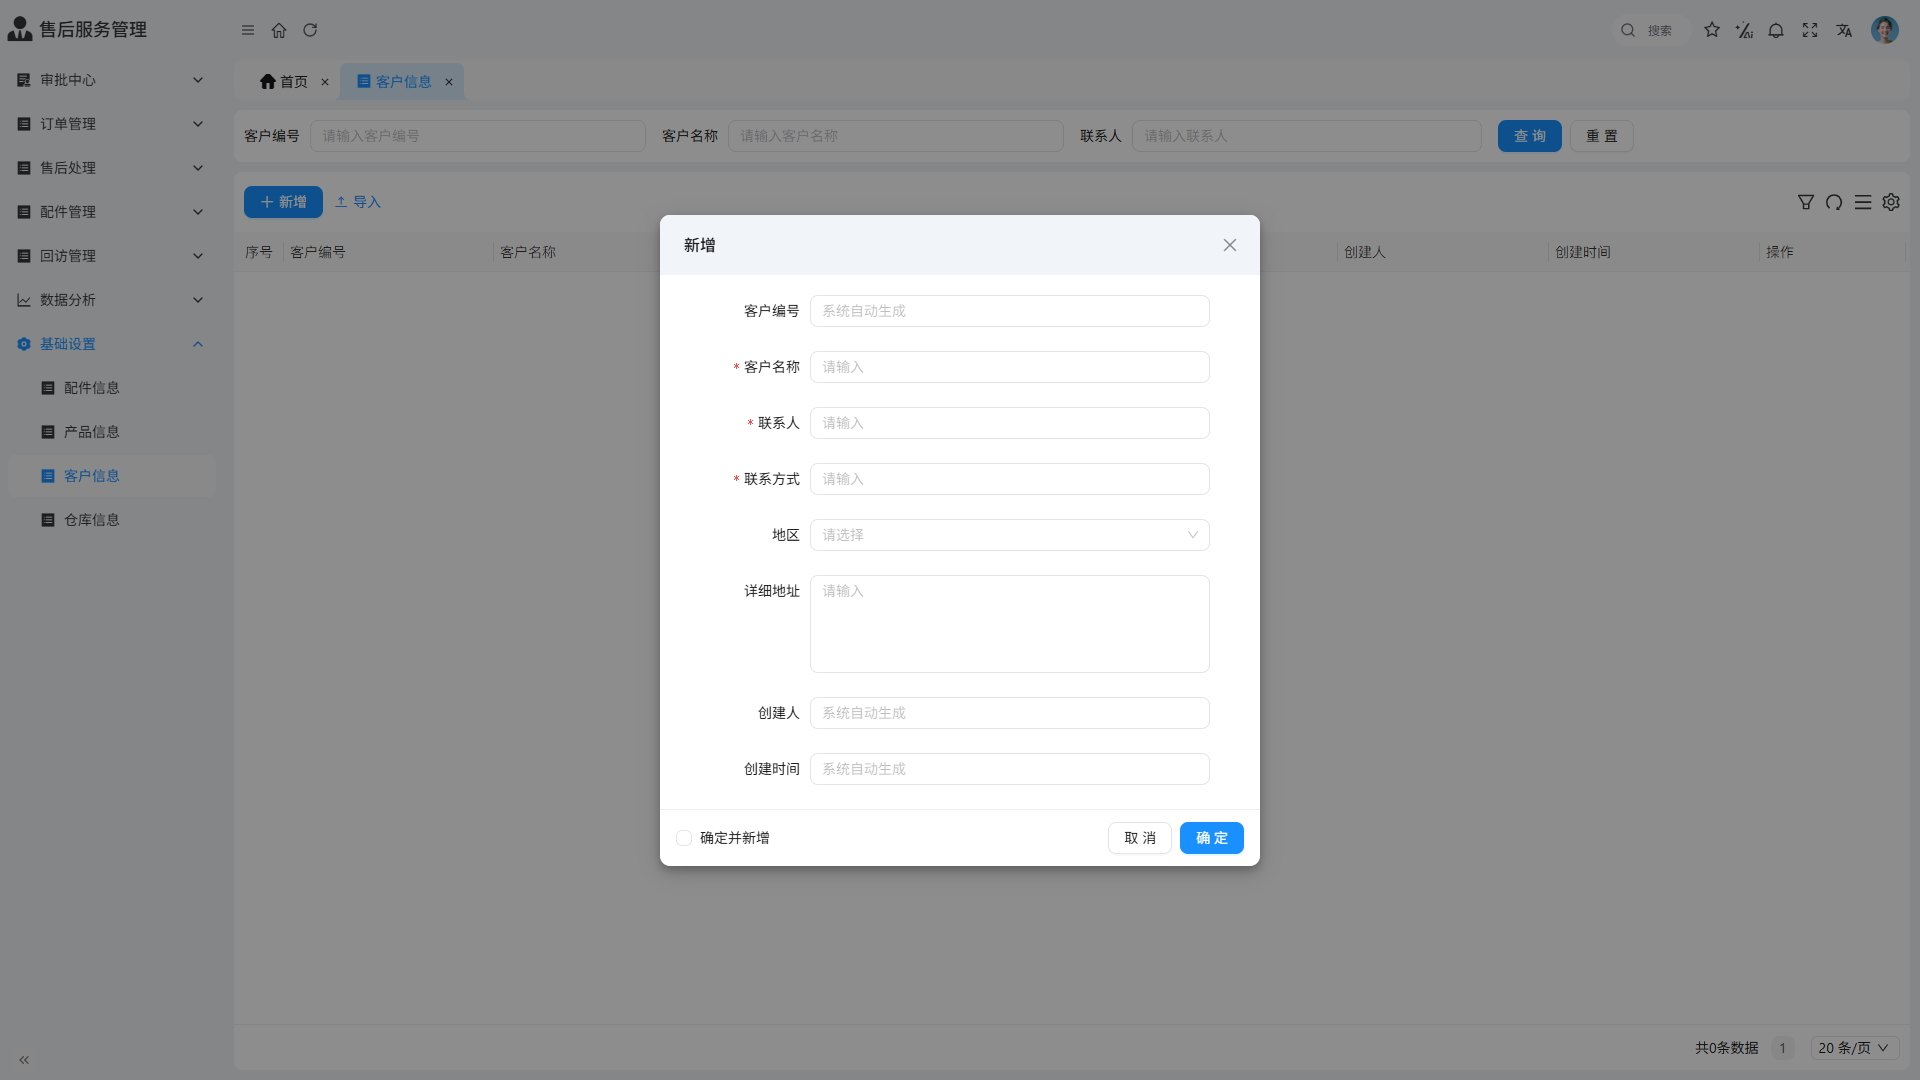Image resolution: width=1920 pixels, height=1080 pixels.
Task: Open table column settings gear
Action: 1891,202
